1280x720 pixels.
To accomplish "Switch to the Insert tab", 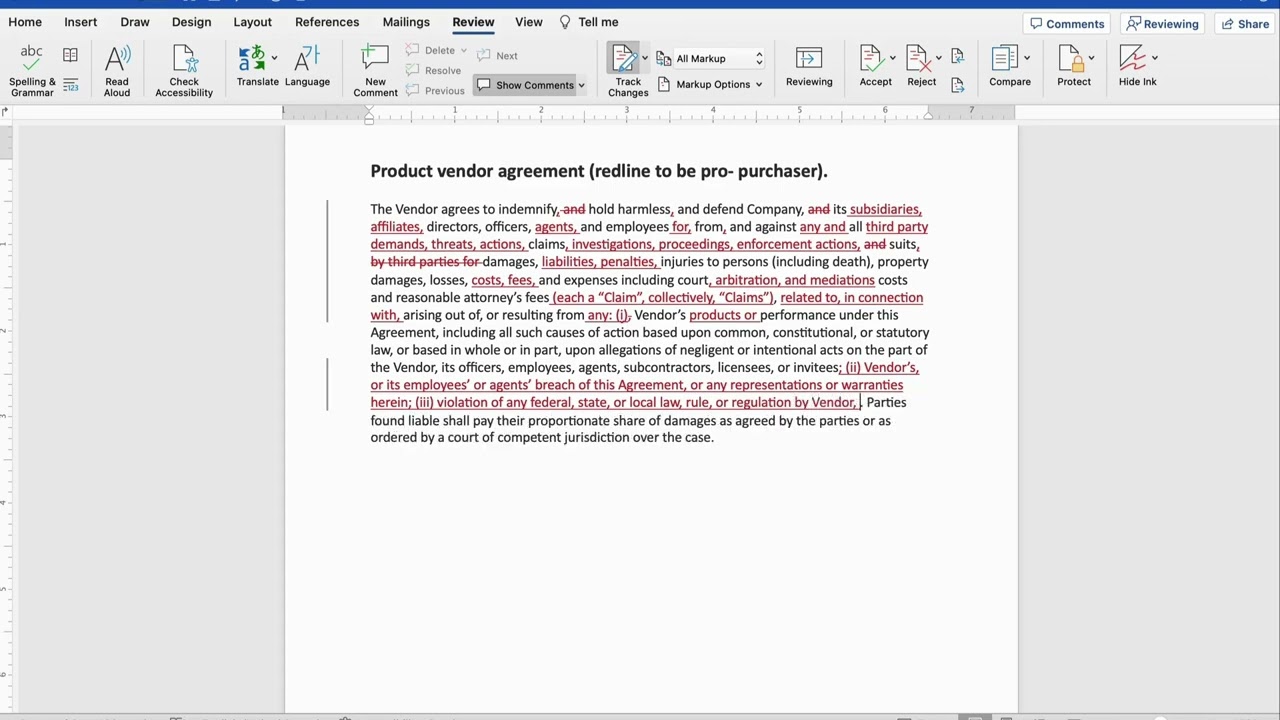I will 81,22.
